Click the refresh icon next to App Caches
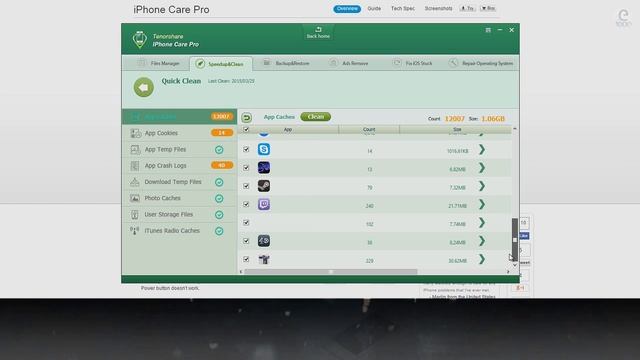The image size is (640, 360). tap(247, 118)
